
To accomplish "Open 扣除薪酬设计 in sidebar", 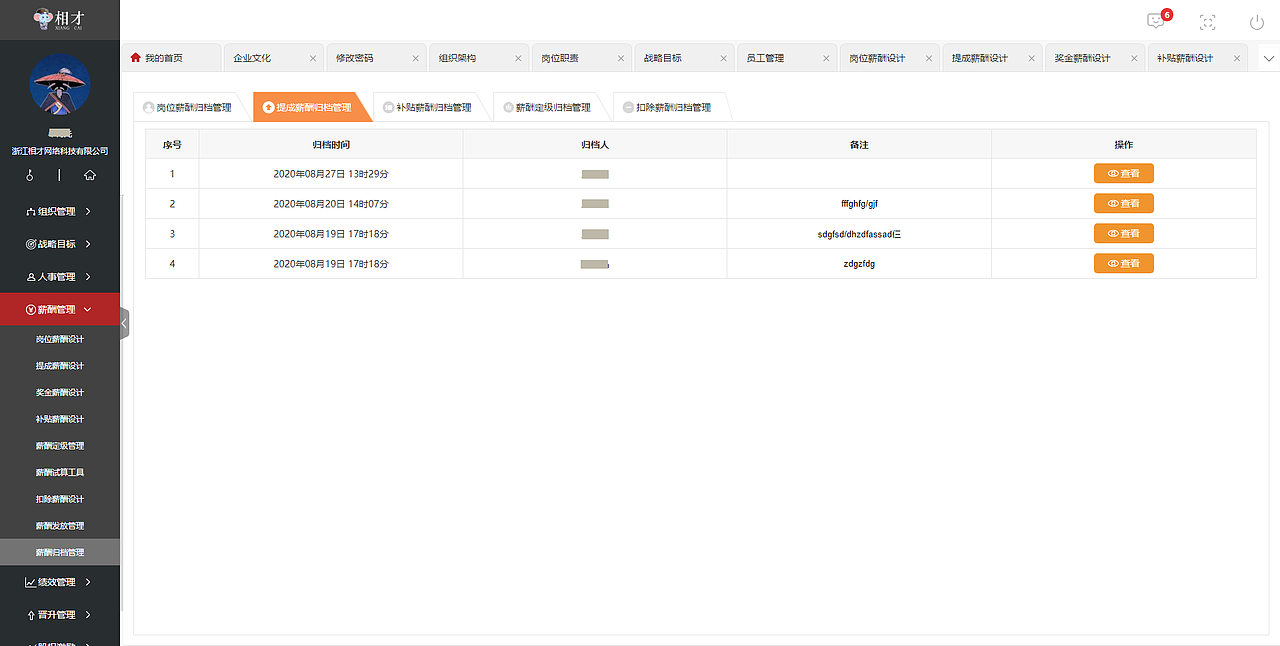I will (x=60, y=499).
